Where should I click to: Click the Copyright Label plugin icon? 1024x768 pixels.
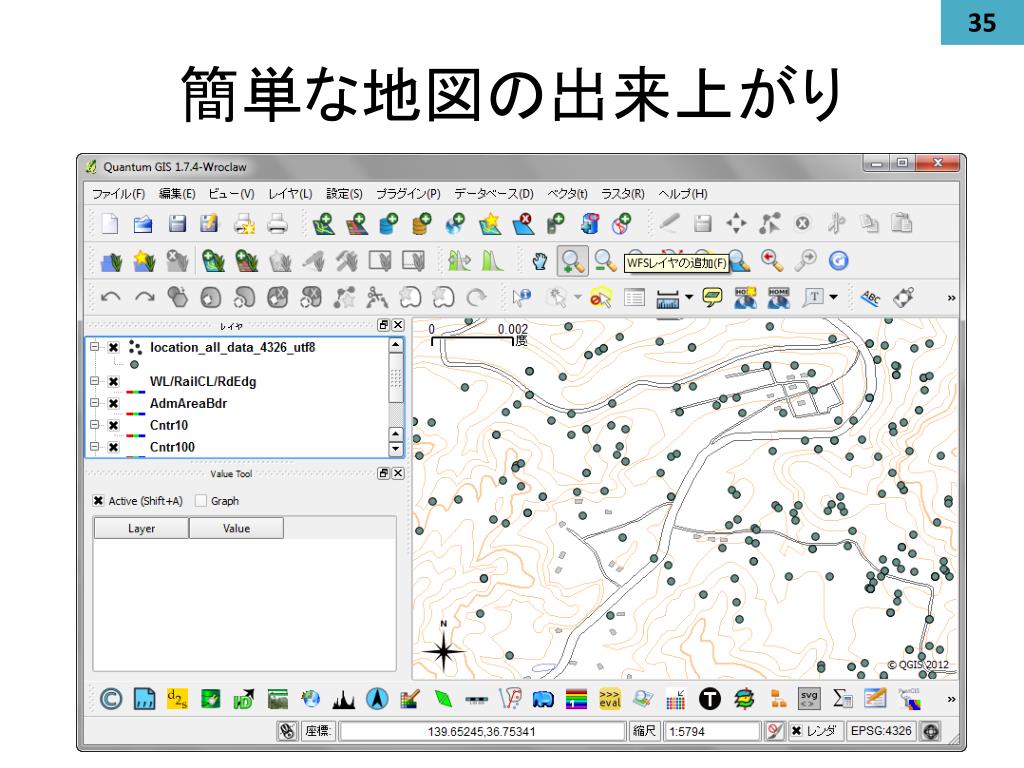[111, 699]
